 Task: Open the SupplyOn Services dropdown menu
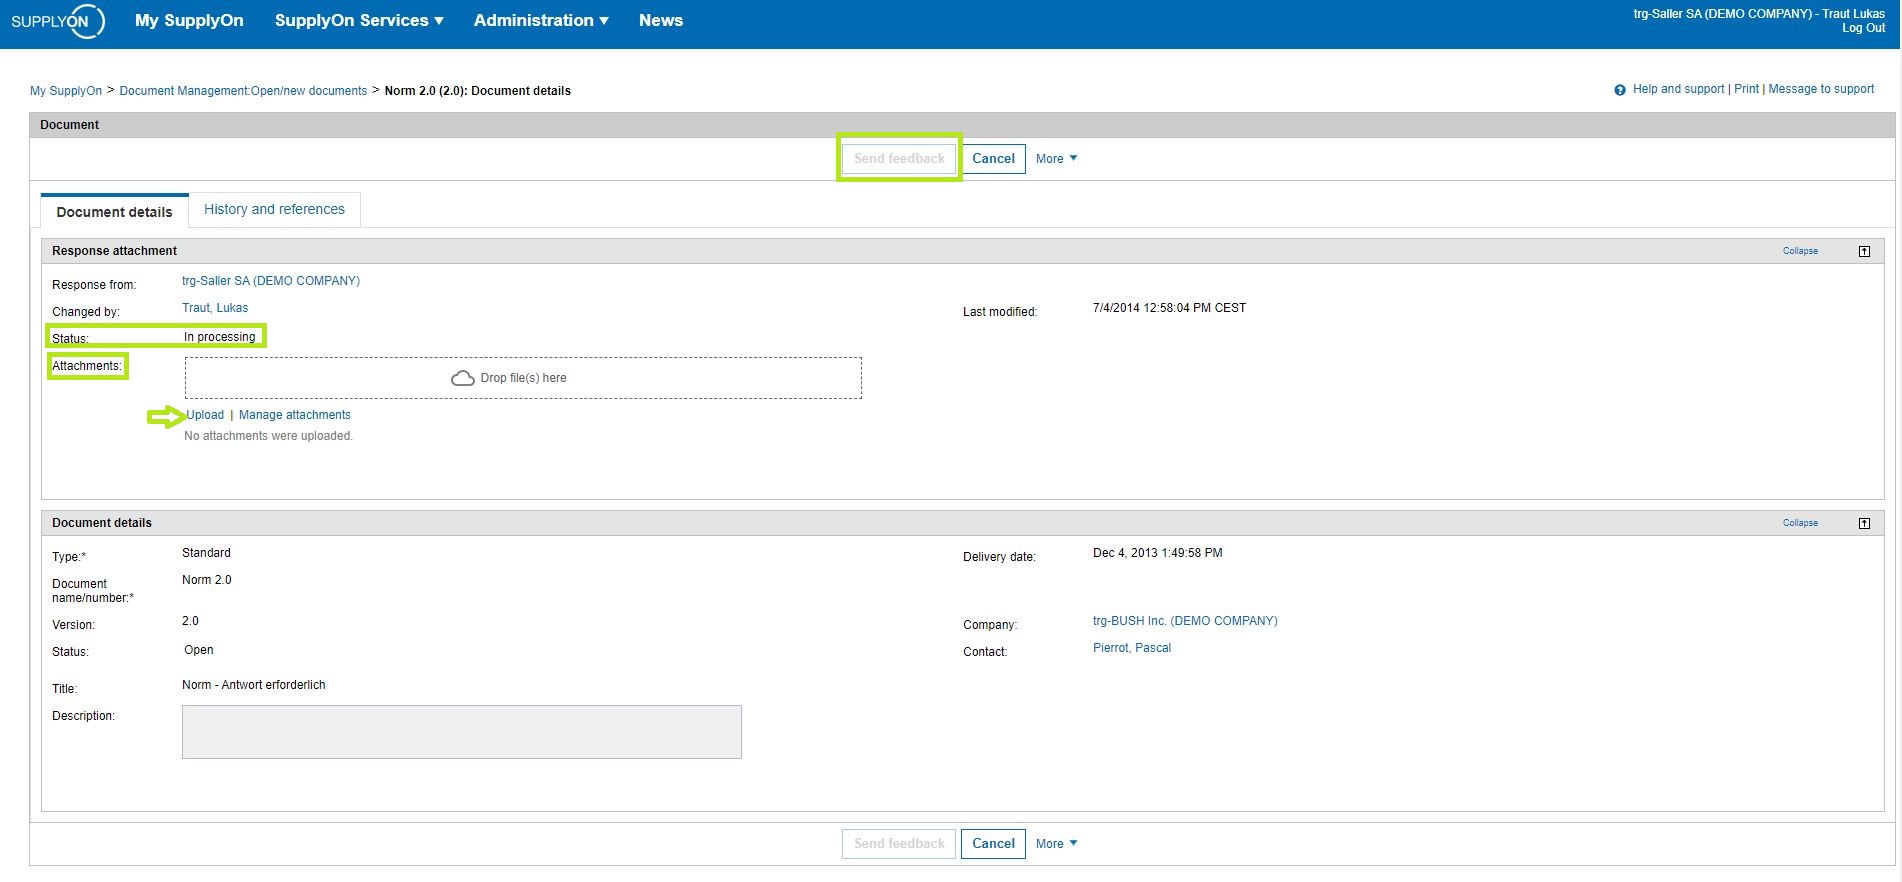(x=359, y=20)
